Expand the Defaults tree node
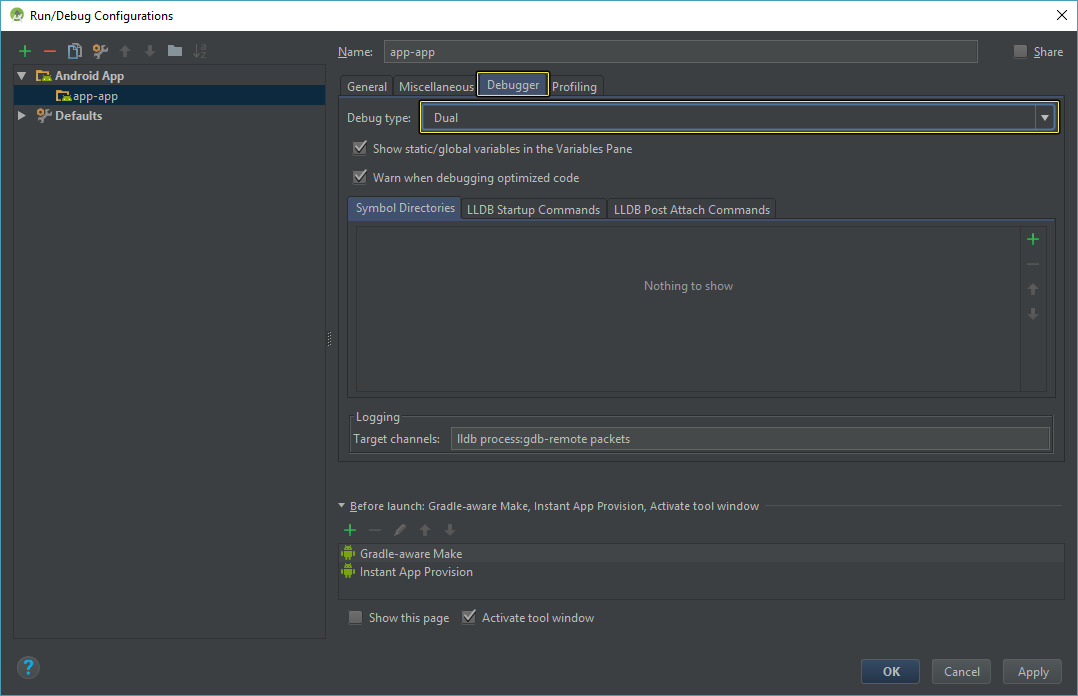Image resolution: width=1078 pixels, height=696 pixels. [x=21, y=115]
